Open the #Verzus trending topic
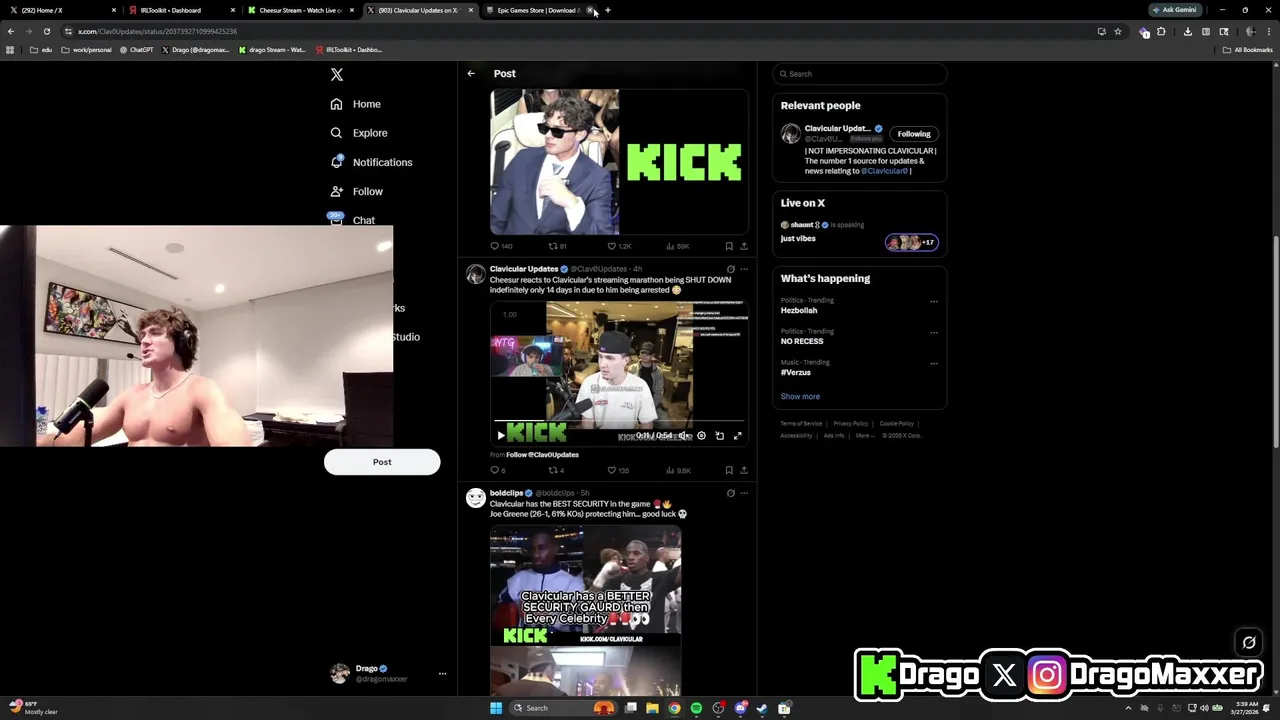This screenshot has height=720, width=1280. pos(796,373)
